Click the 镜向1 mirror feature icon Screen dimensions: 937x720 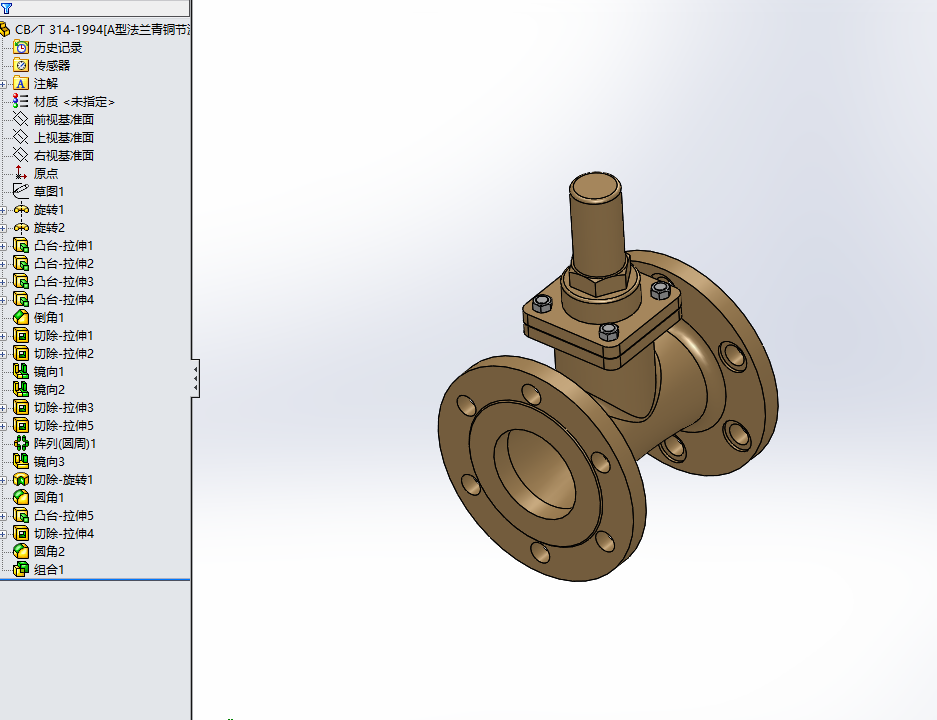pyautogui.click(x=21, y=372)
